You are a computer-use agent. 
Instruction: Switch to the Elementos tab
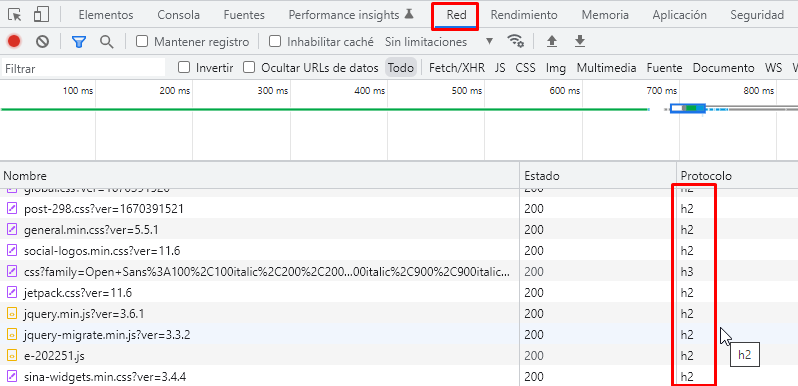point(106,15)
